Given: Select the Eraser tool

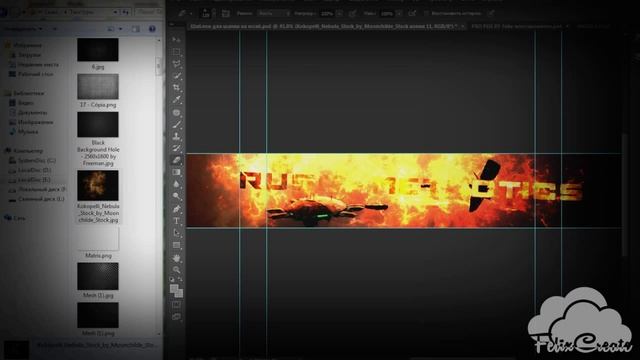Looking at the screenshot, I should (x=176, y=160).
